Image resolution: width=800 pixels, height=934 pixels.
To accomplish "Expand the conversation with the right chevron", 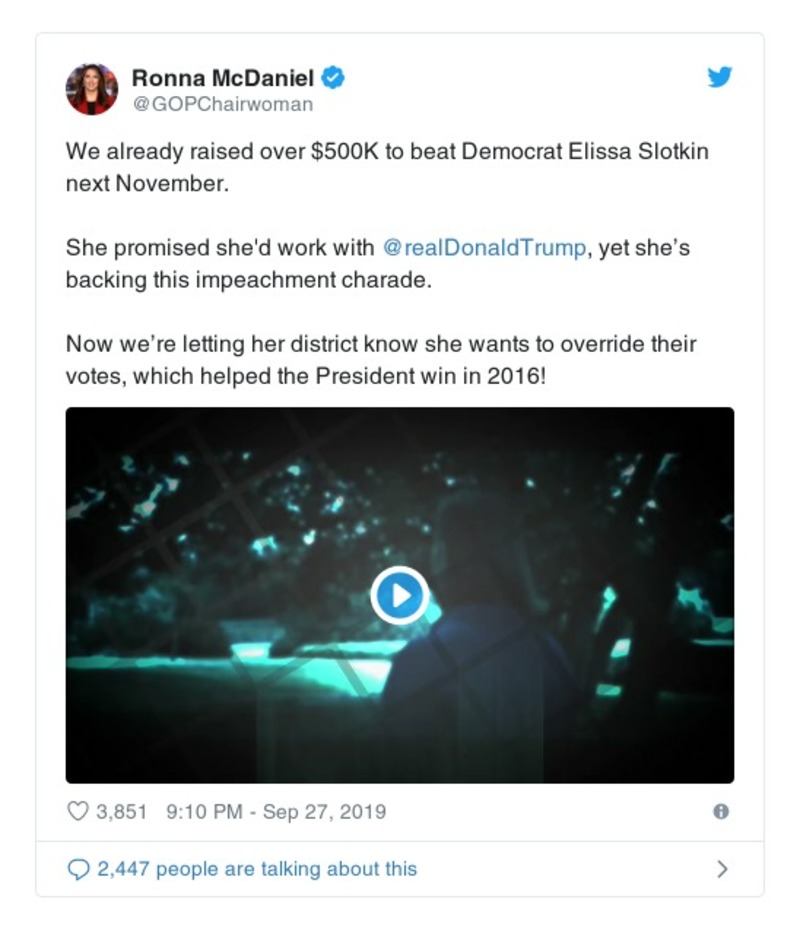I will pos(722,869).
